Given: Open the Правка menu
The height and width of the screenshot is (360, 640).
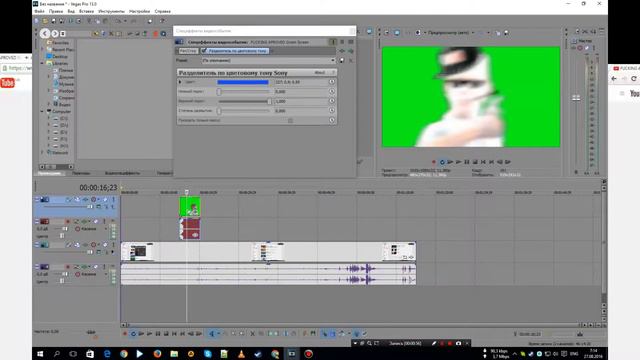Looking at the screenshot, I should (x=56, y=11).
